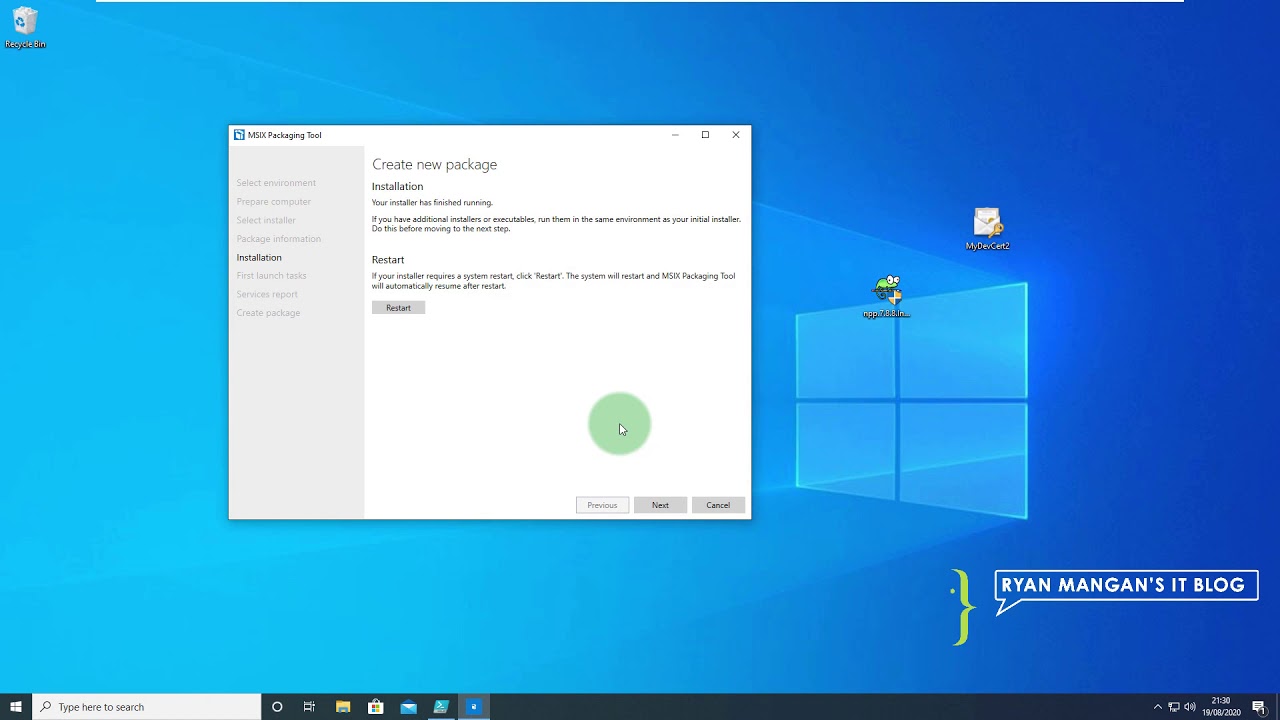Click the MSIX Packaging Tool title bar icon
The width and height of the screenshot is (1280, 720).
coord(239,135)
